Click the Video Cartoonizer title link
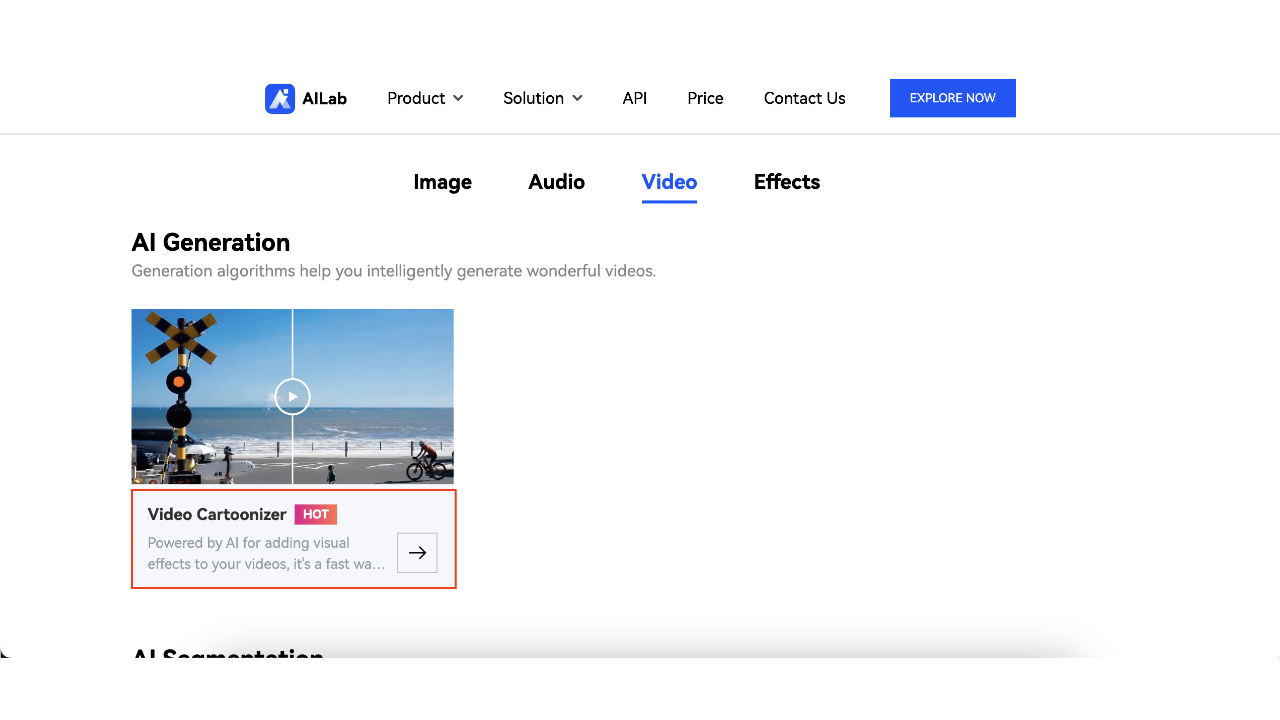 coord(216,514)
